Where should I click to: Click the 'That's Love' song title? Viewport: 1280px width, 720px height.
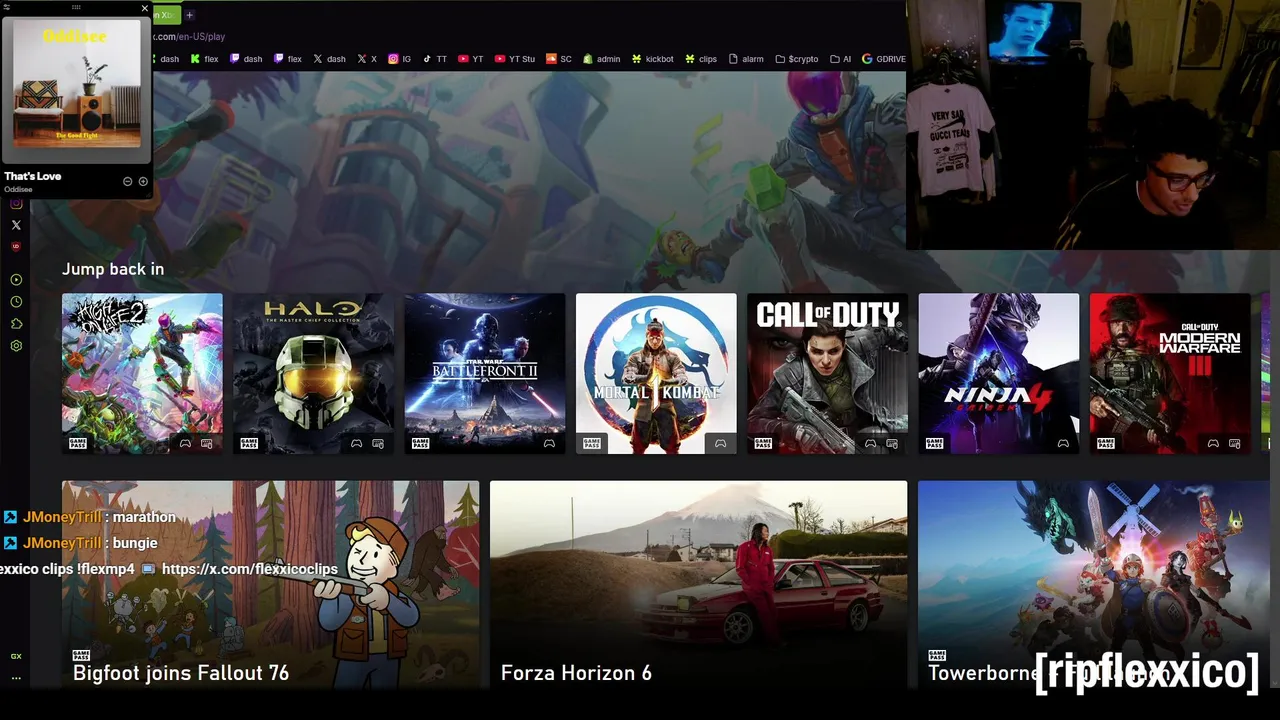[33, 176]
